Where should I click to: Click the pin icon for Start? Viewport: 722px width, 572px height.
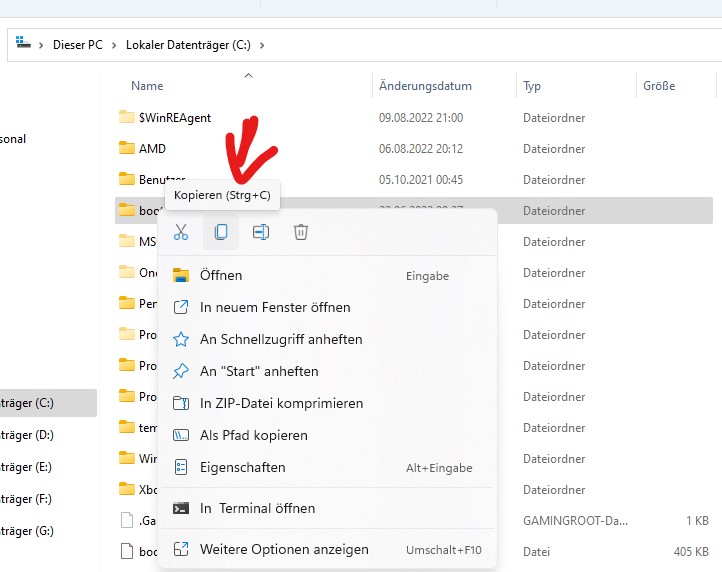(x=181, y=371)
